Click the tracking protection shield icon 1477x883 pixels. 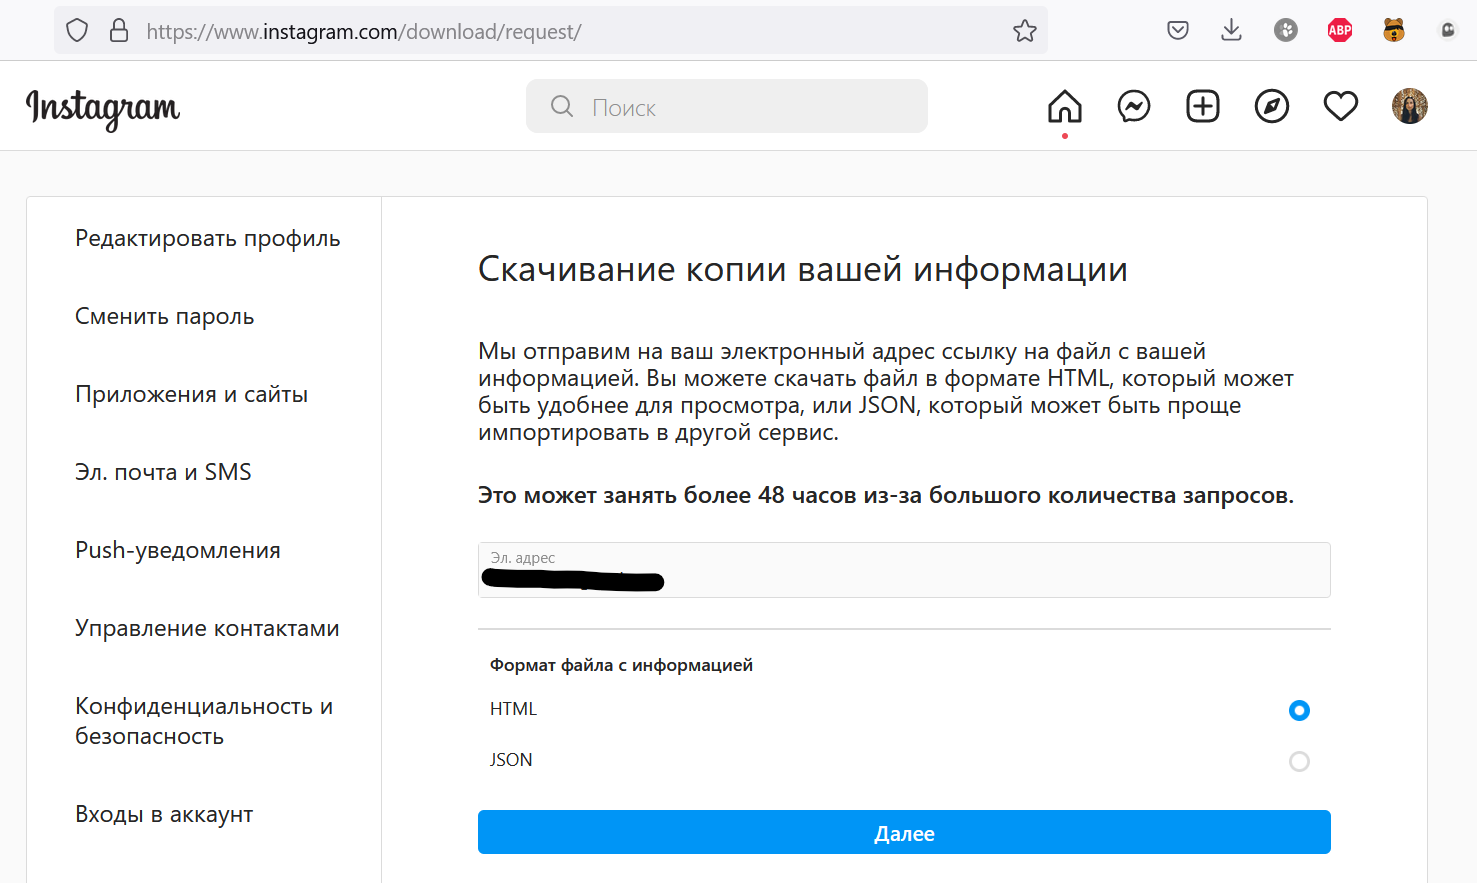pos(76,29)
